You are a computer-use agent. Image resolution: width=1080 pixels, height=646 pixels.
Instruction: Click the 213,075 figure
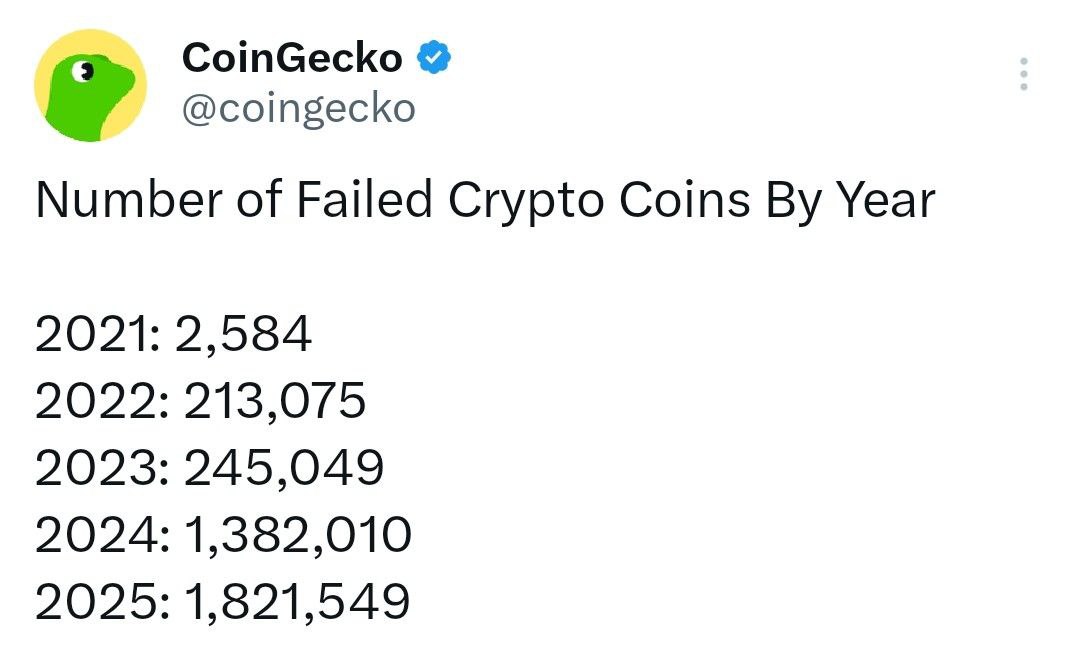coord(275,403)
